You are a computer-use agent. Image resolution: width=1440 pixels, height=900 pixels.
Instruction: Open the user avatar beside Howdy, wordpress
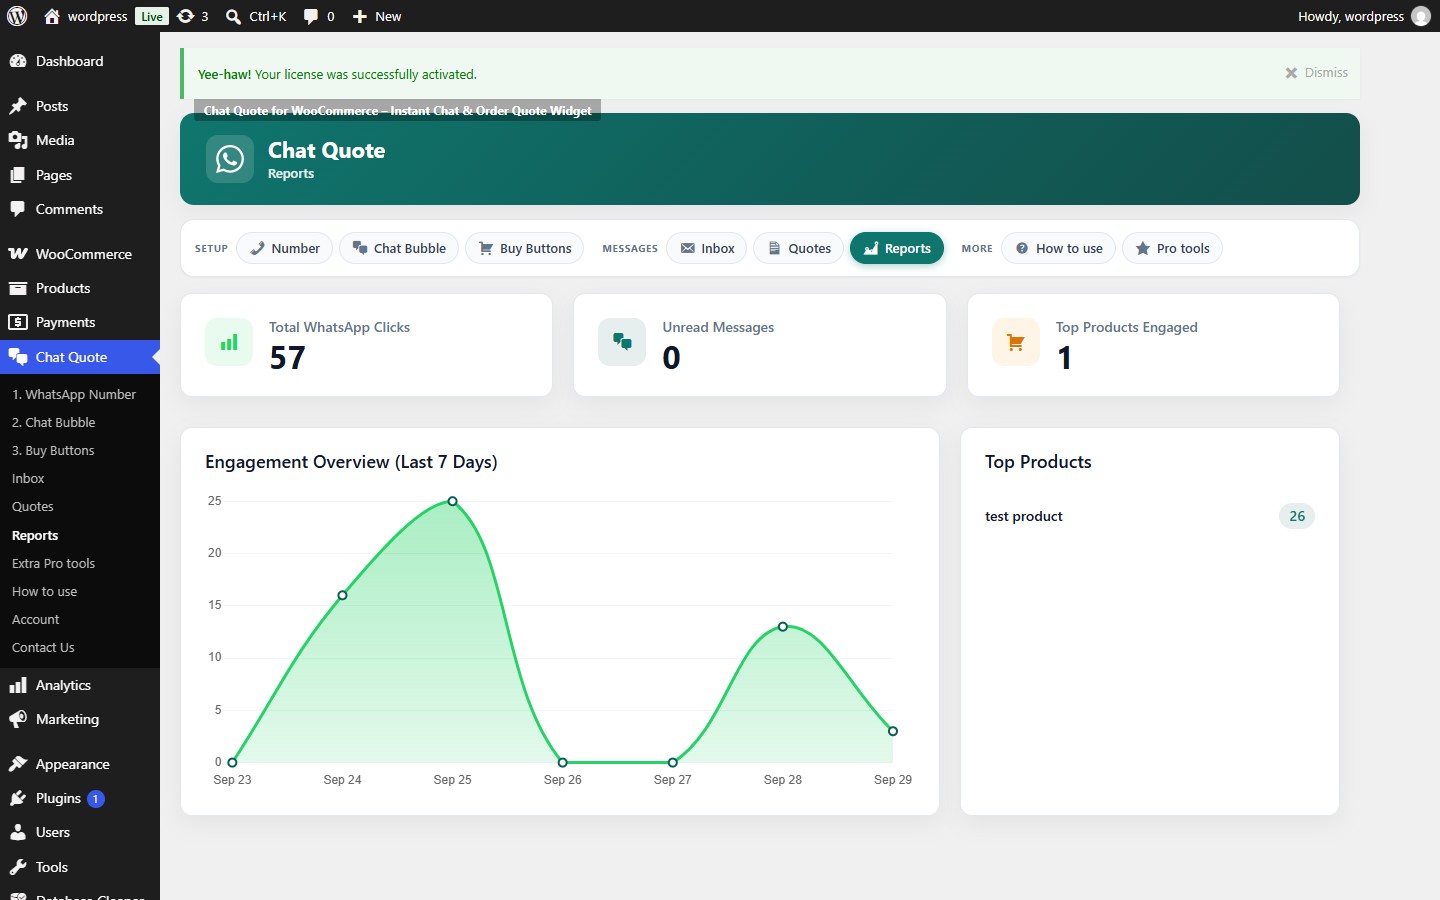coord(1421,16)
